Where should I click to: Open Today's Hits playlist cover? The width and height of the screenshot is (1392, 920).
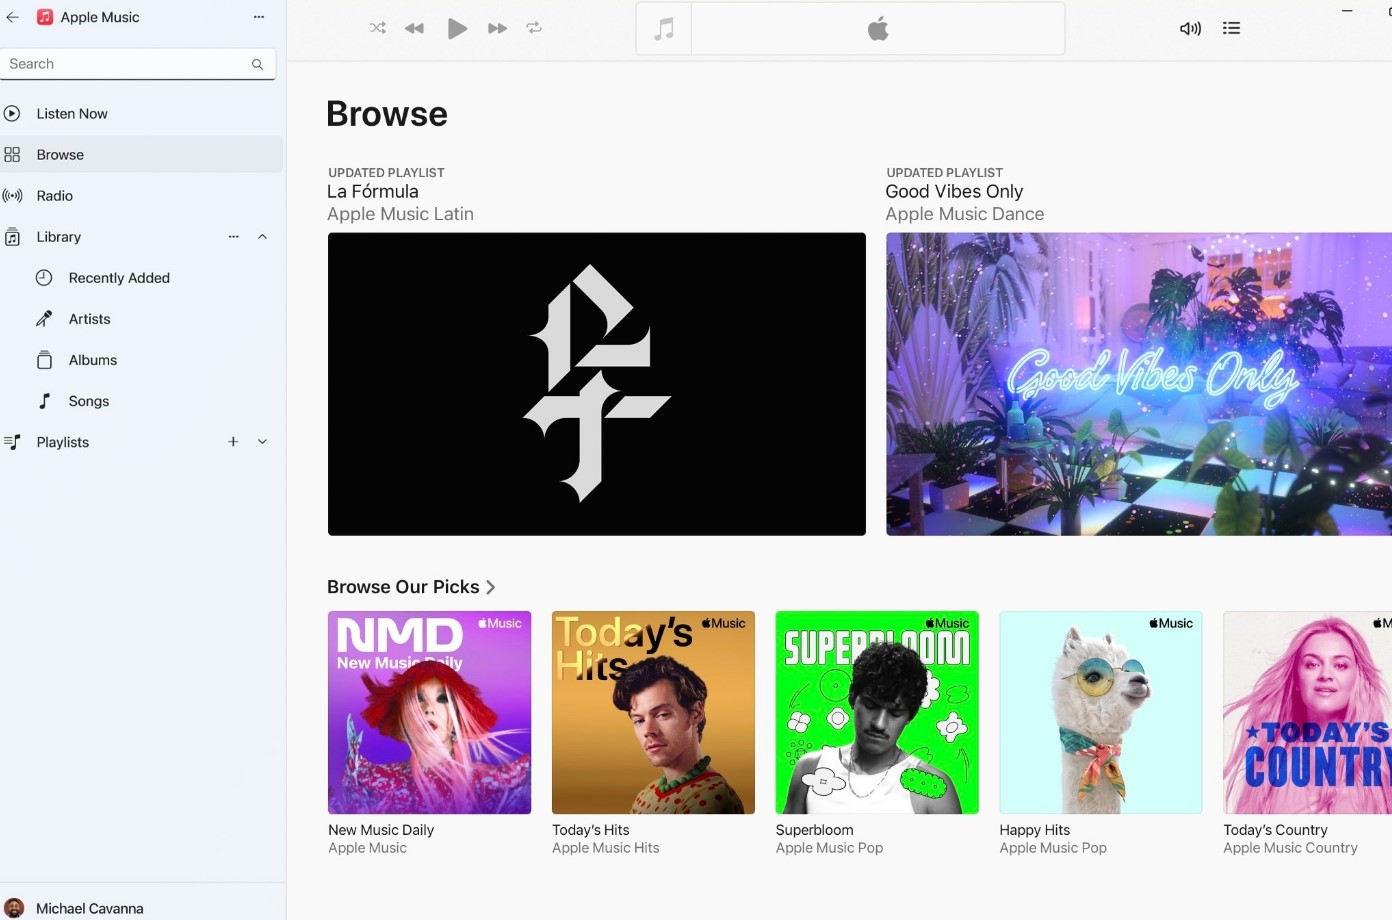click(654, 713)
